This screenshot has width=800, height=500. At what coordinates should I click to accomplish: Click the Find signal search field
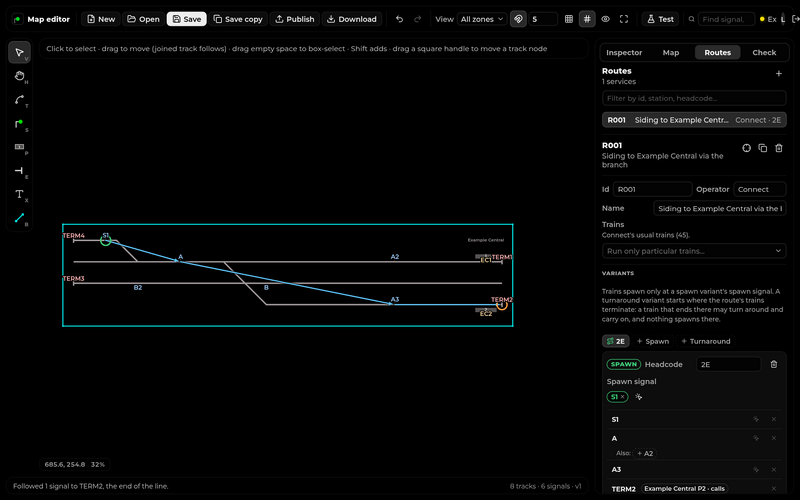coord(726,19)
